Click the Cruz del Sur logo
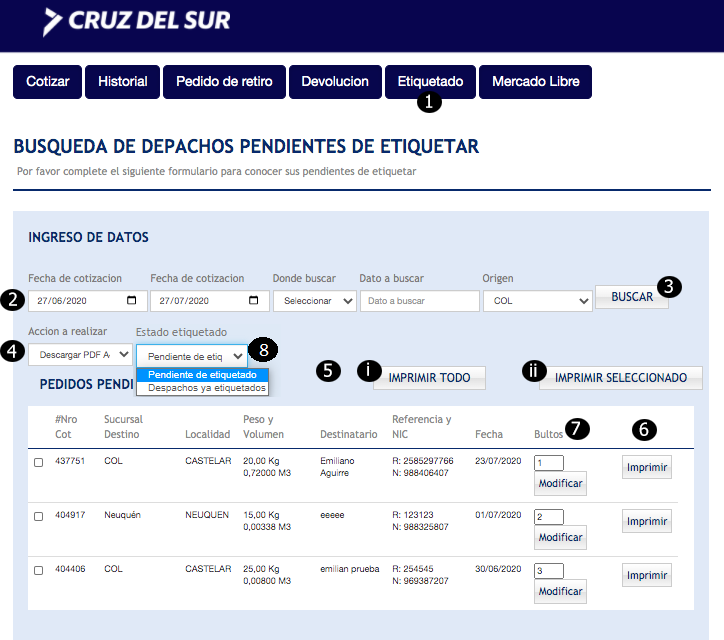This screenshot has height=640, width=724. [137, 21]
